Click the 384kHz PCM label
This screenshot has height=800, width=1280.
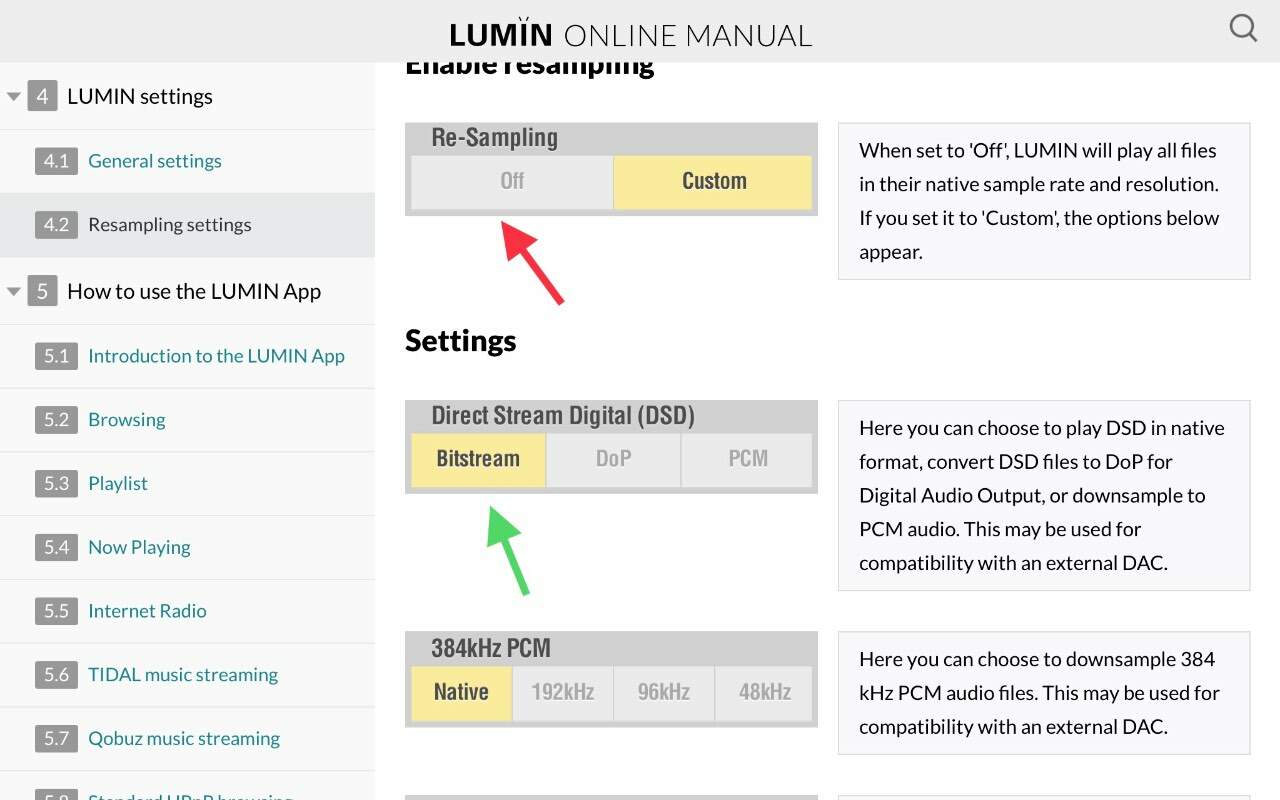pos(491,648)
